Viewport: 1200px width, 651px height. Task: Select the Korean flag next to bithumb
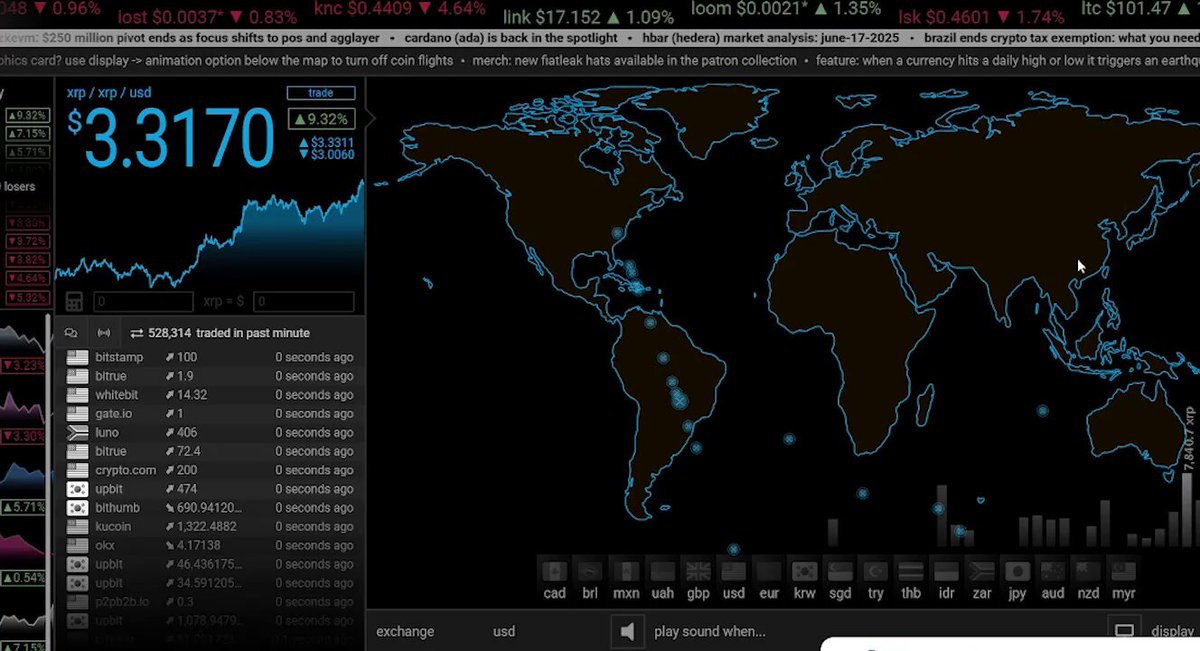[77, 508]
